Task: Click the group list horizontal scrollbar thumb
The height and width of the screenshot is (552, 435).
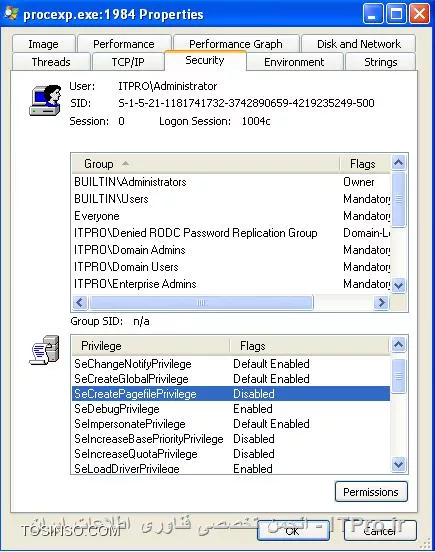Action: click(x=201, y=302)
